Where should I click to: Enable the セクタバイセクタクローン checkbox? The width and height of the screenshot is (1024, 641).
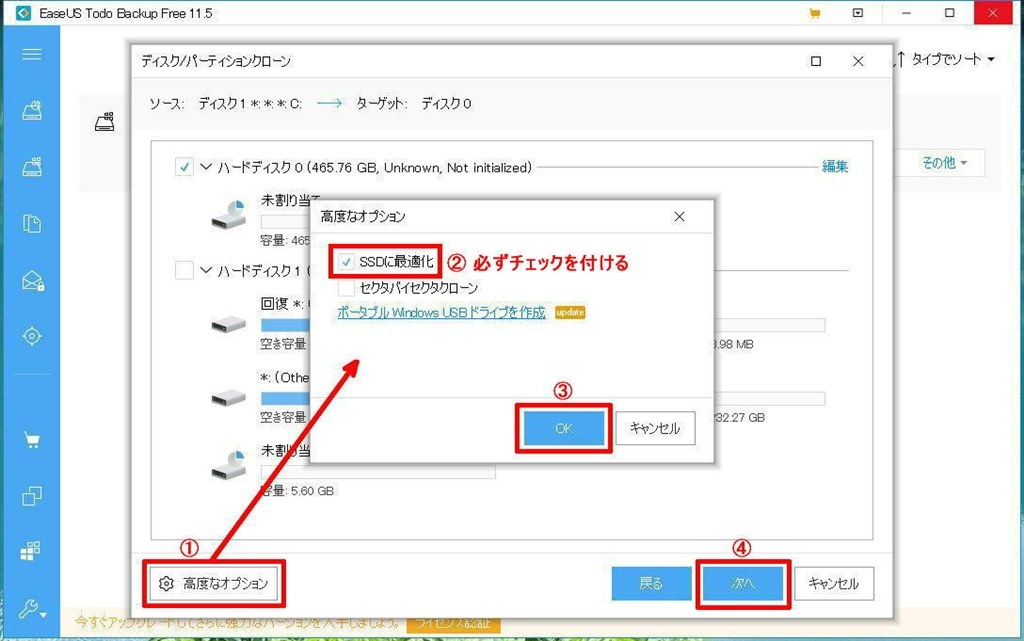point(346,288)
